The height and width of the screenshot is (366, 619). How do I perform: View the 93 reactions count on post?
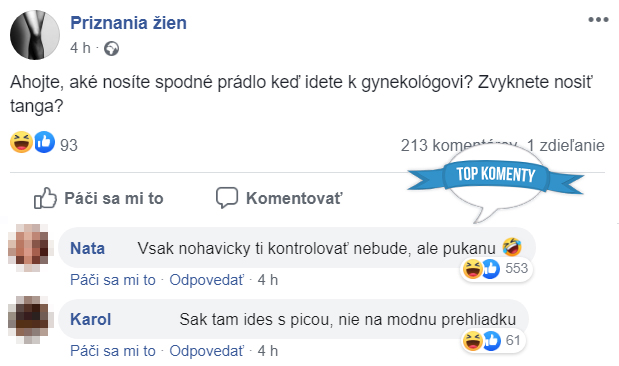click(x=69, y=145)
